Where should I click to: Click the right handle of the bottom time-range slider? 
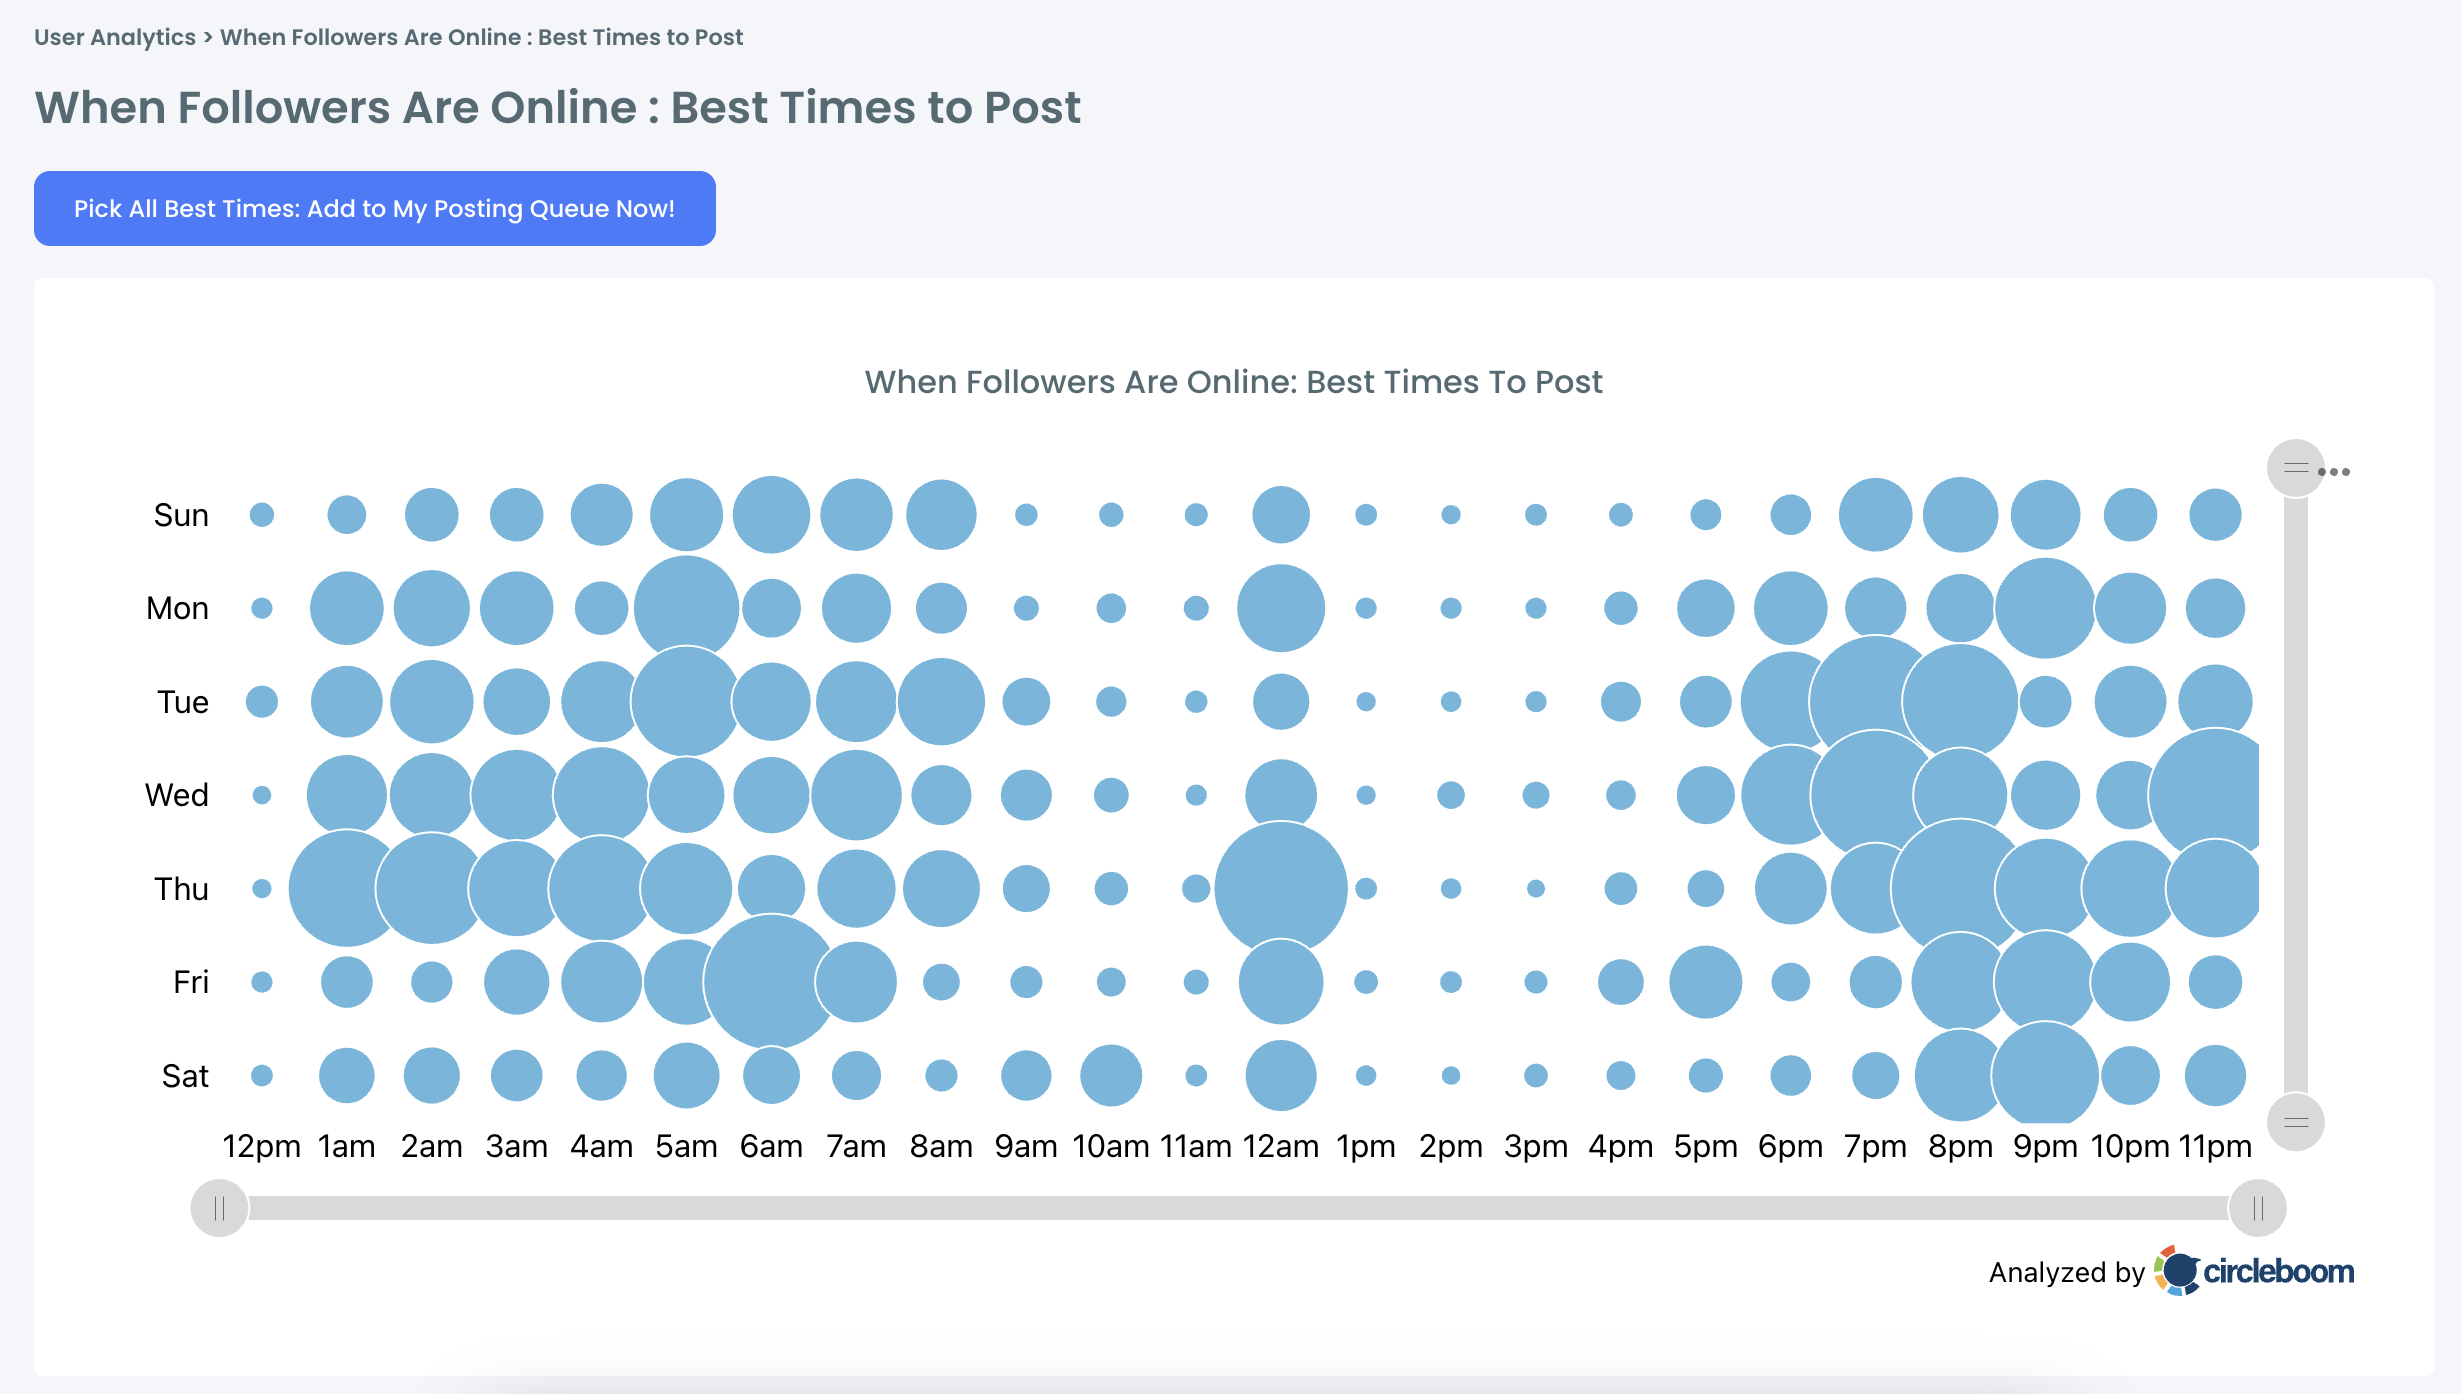(x=2257, y=1207)
